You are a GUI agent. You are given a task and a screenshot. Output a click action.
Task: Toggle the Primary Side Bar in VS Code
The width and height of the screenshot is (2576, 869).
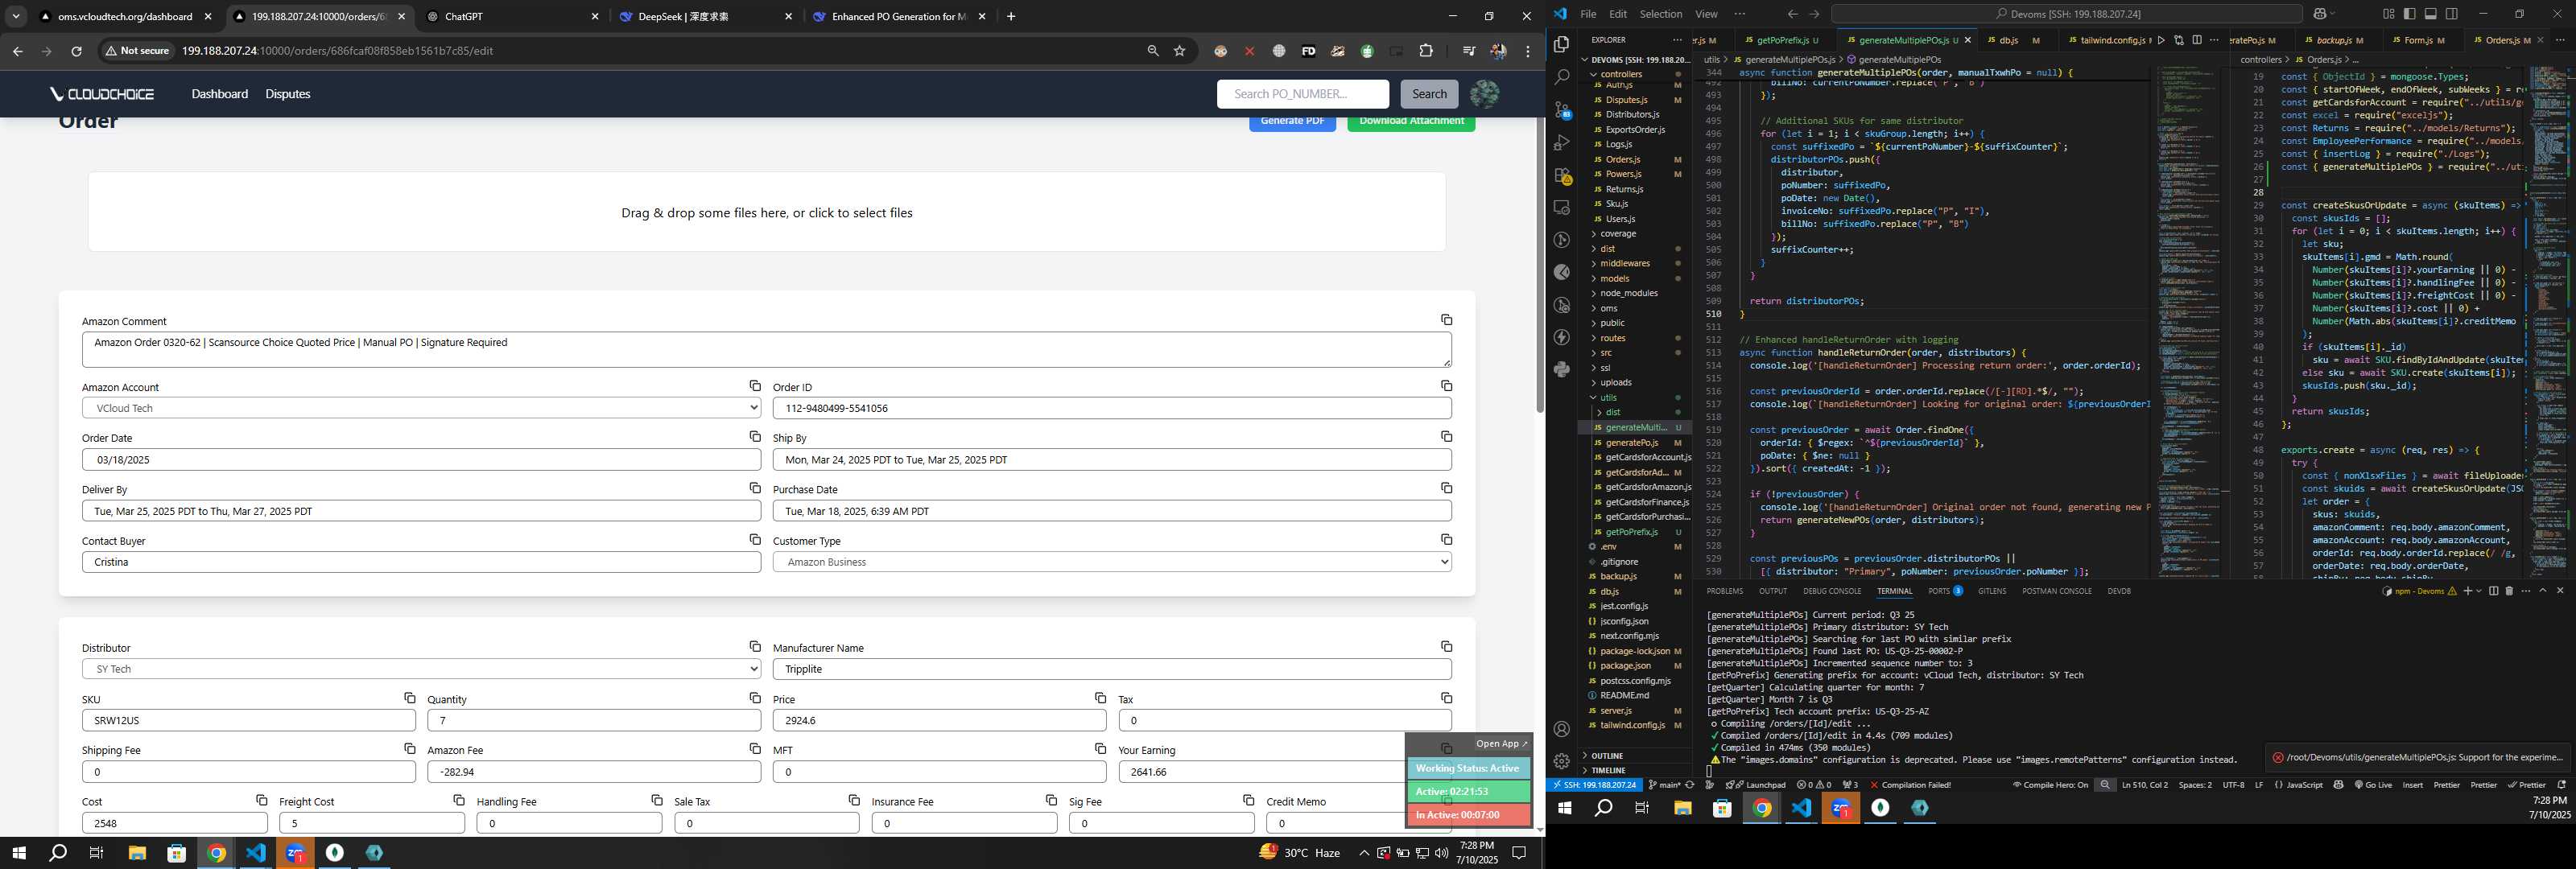[2409, 14]
